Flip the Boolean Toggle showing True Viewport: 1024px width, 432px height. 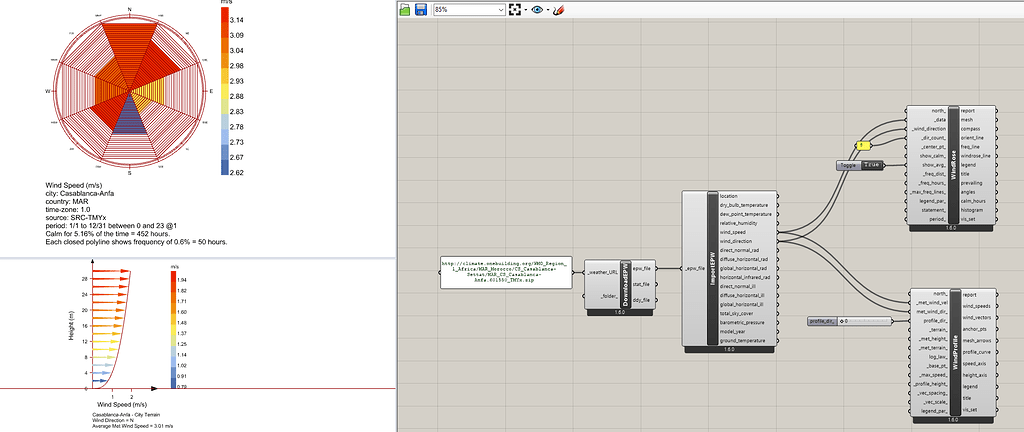click(872, 164)
